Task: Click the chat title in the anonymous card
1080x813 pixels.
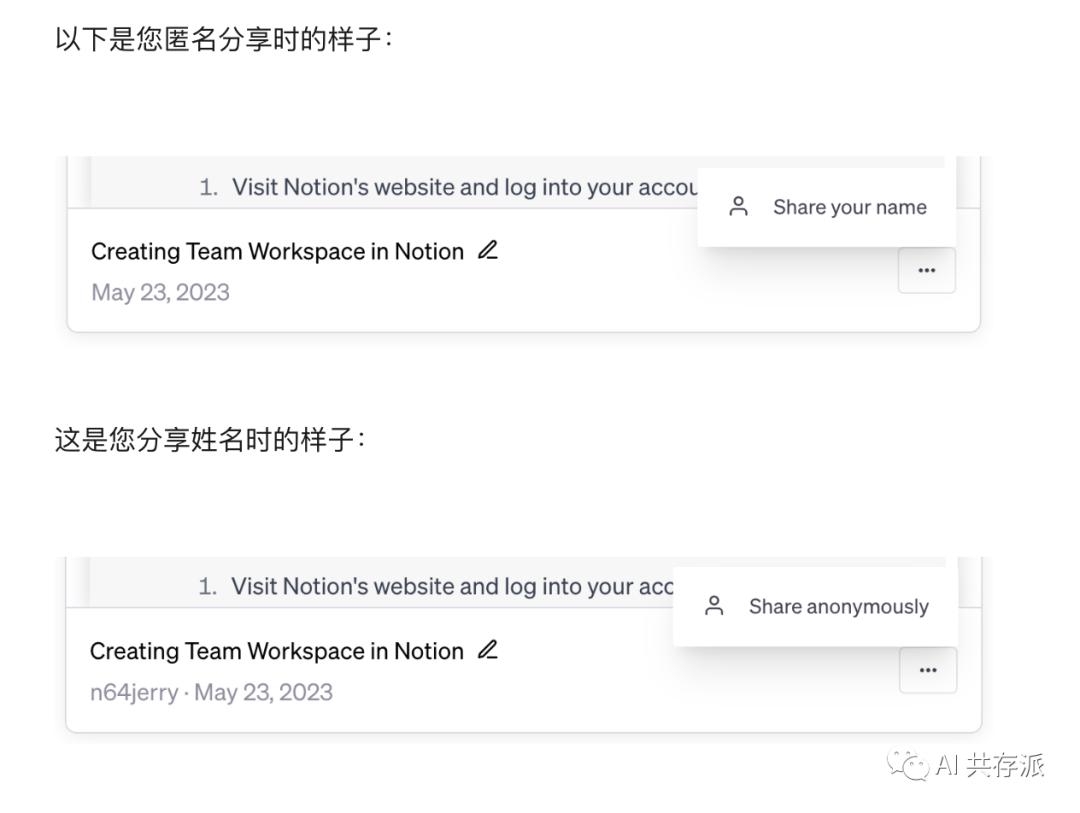Action: (277, 252)
